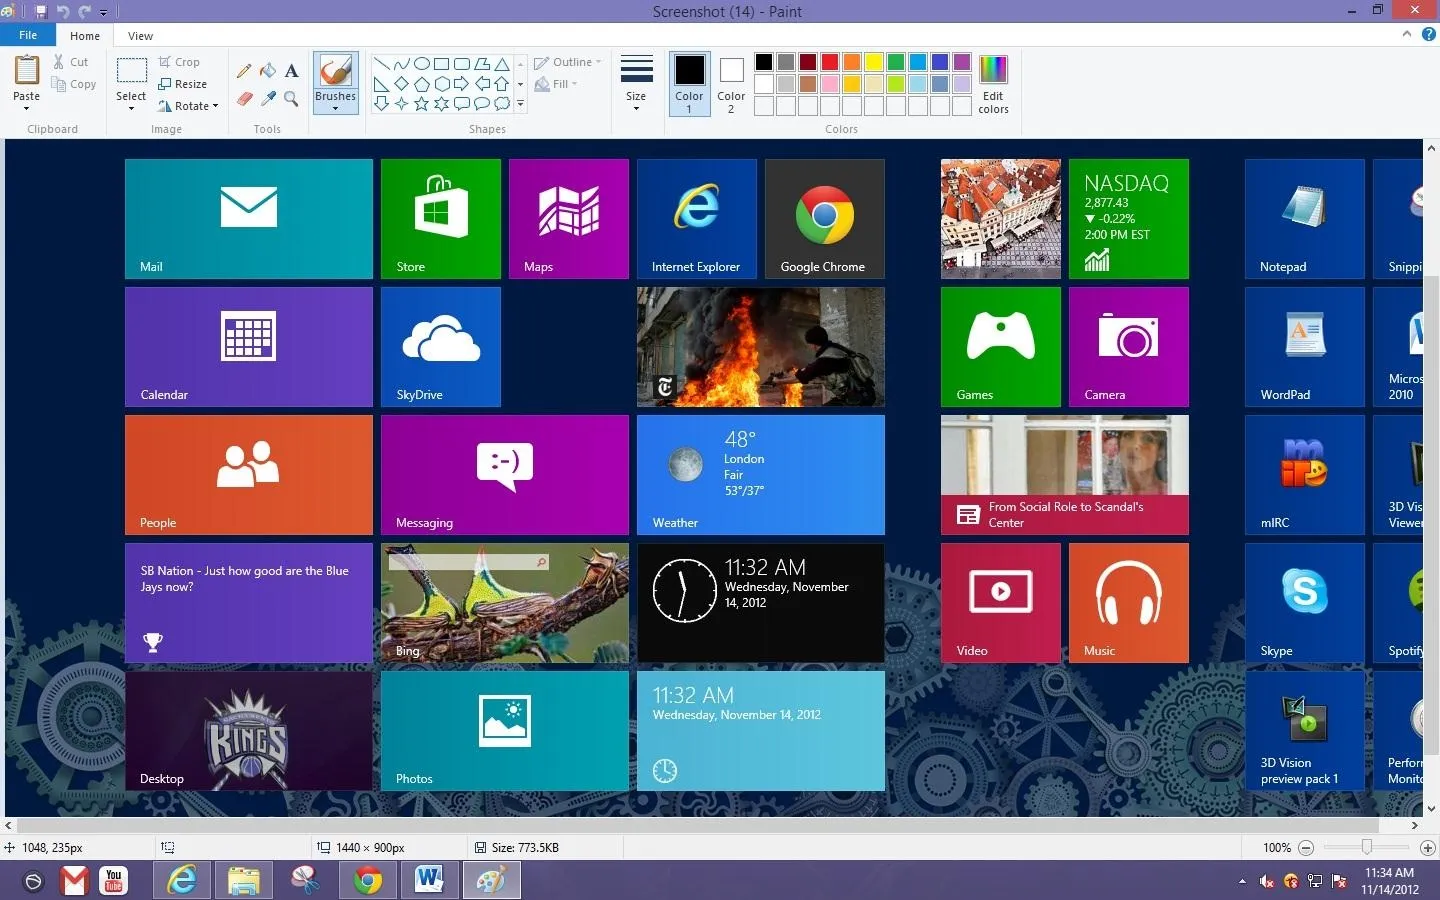Open the Brushes dropdown arrow
This screenshot has height=900, width=1440.
[335, 108]
